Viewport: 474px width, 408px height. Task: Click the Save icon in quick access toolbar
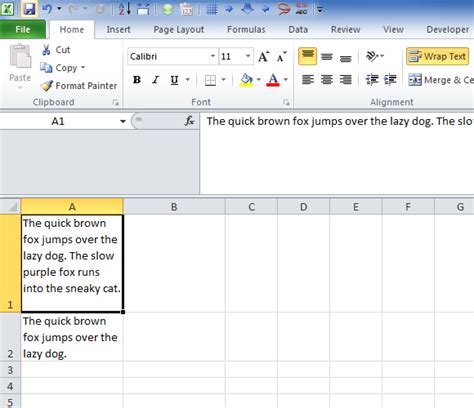pos(29,9)
